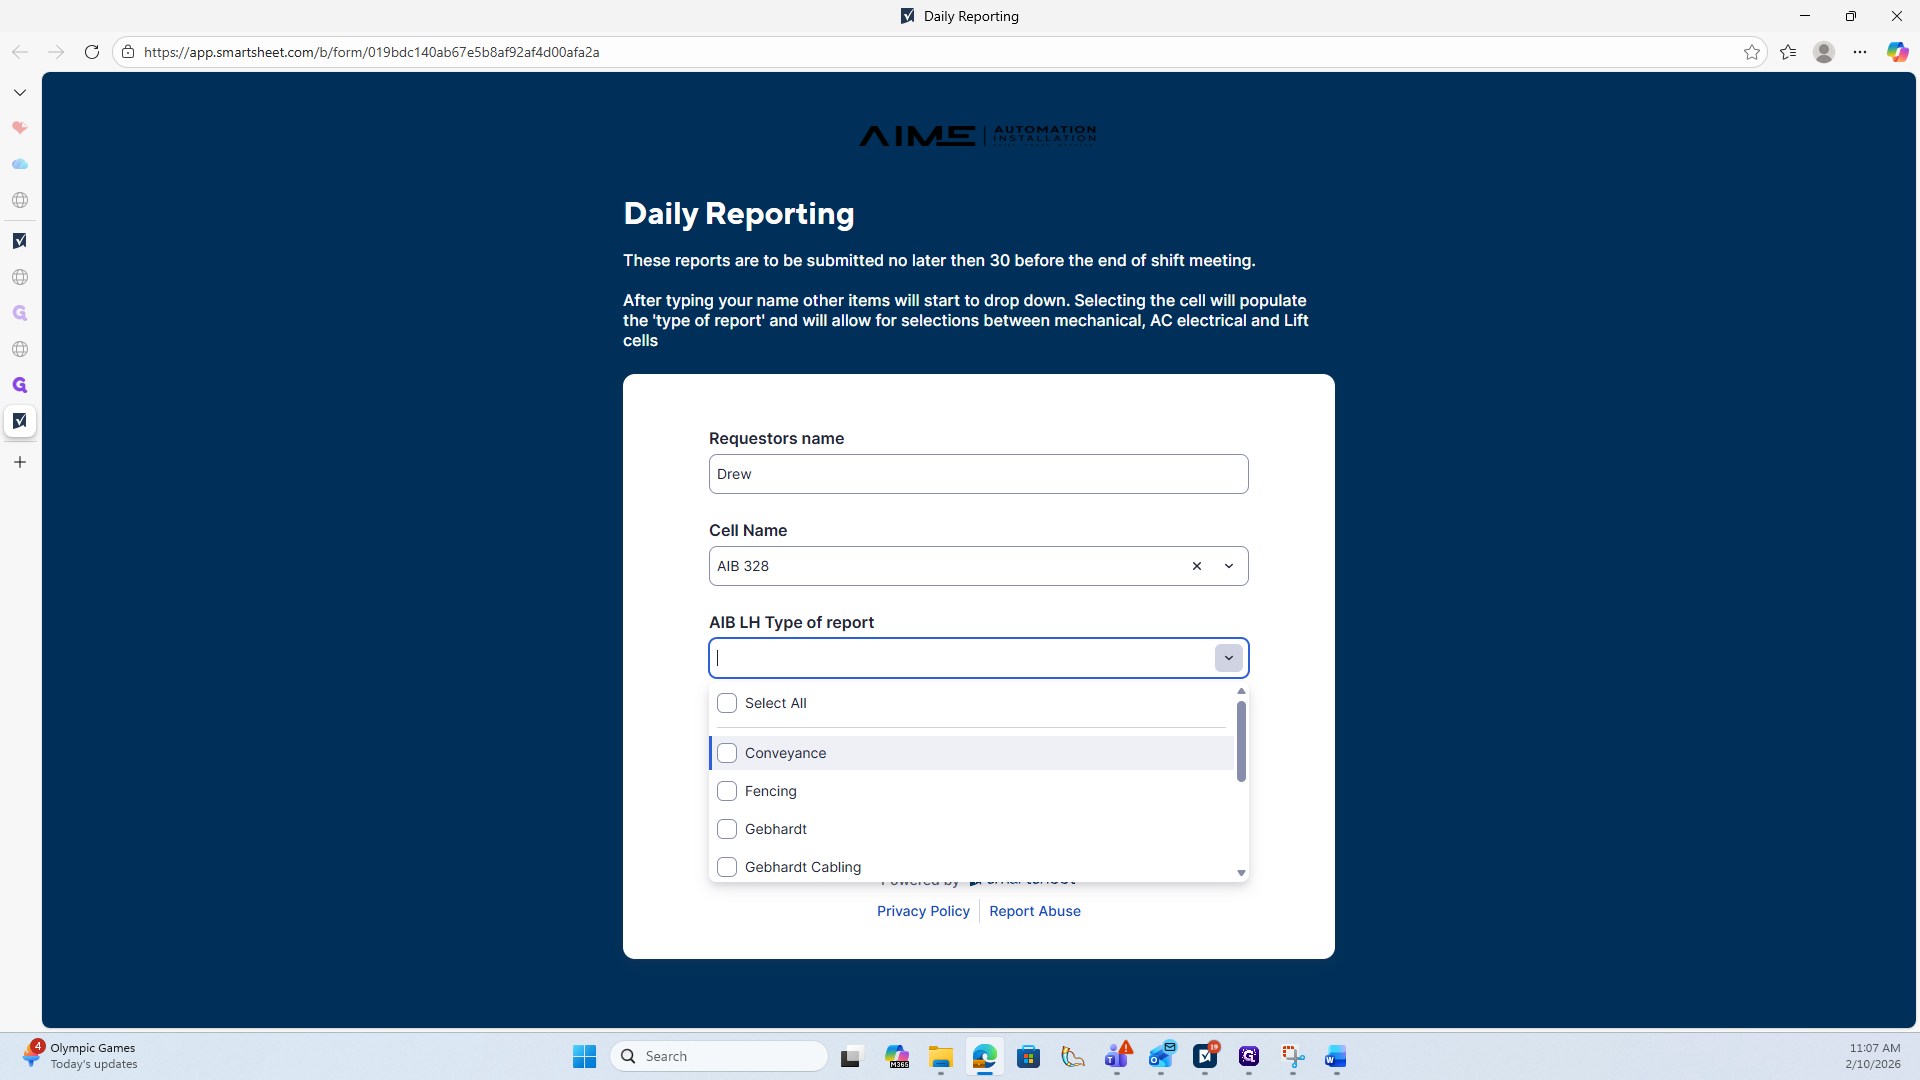
Task: Check the Select All checkbox
Action: (727, 703)
